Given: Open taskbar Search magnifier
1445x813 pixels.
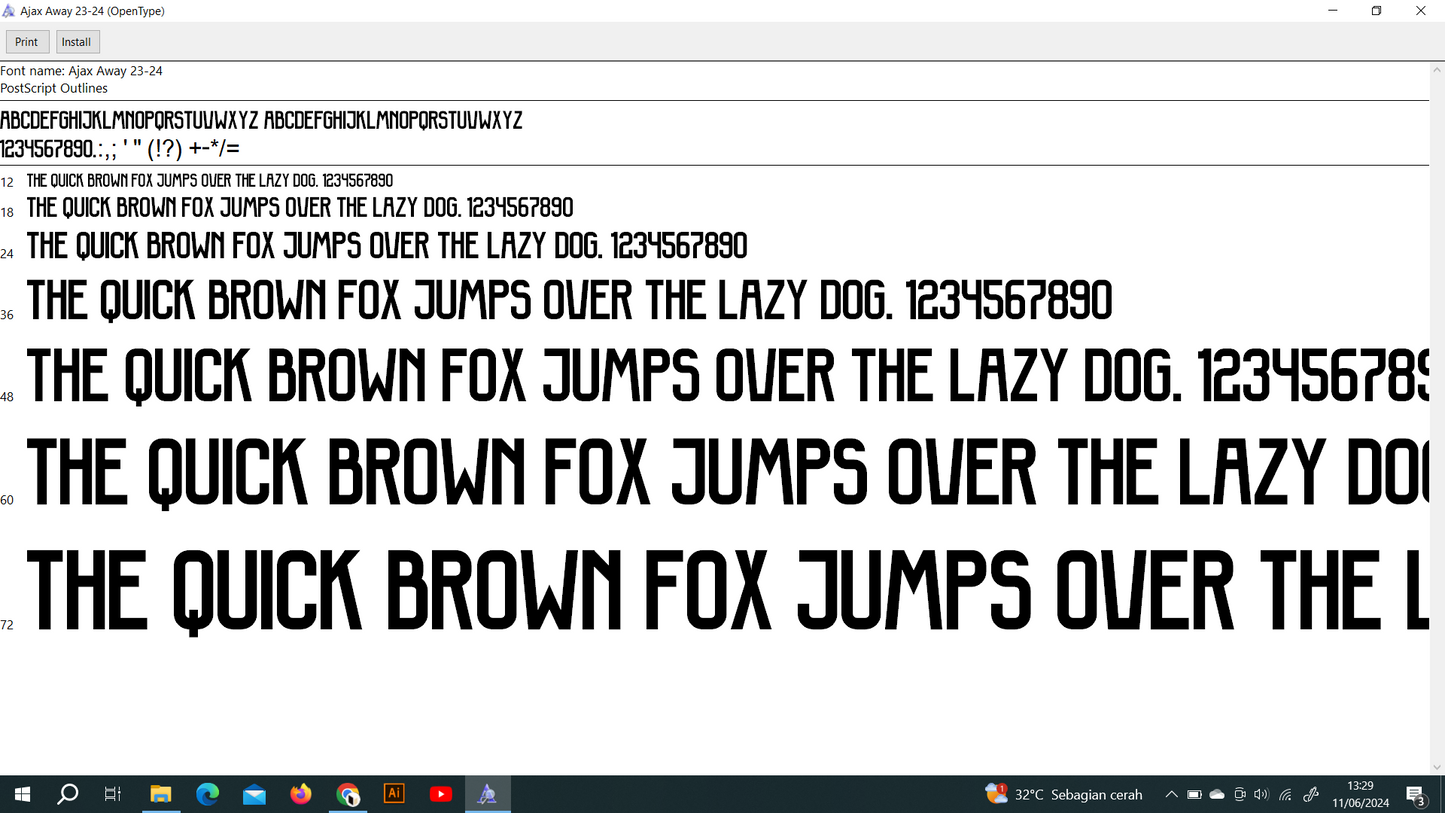Looking at the screenshot, I should [x=68, y=794].
